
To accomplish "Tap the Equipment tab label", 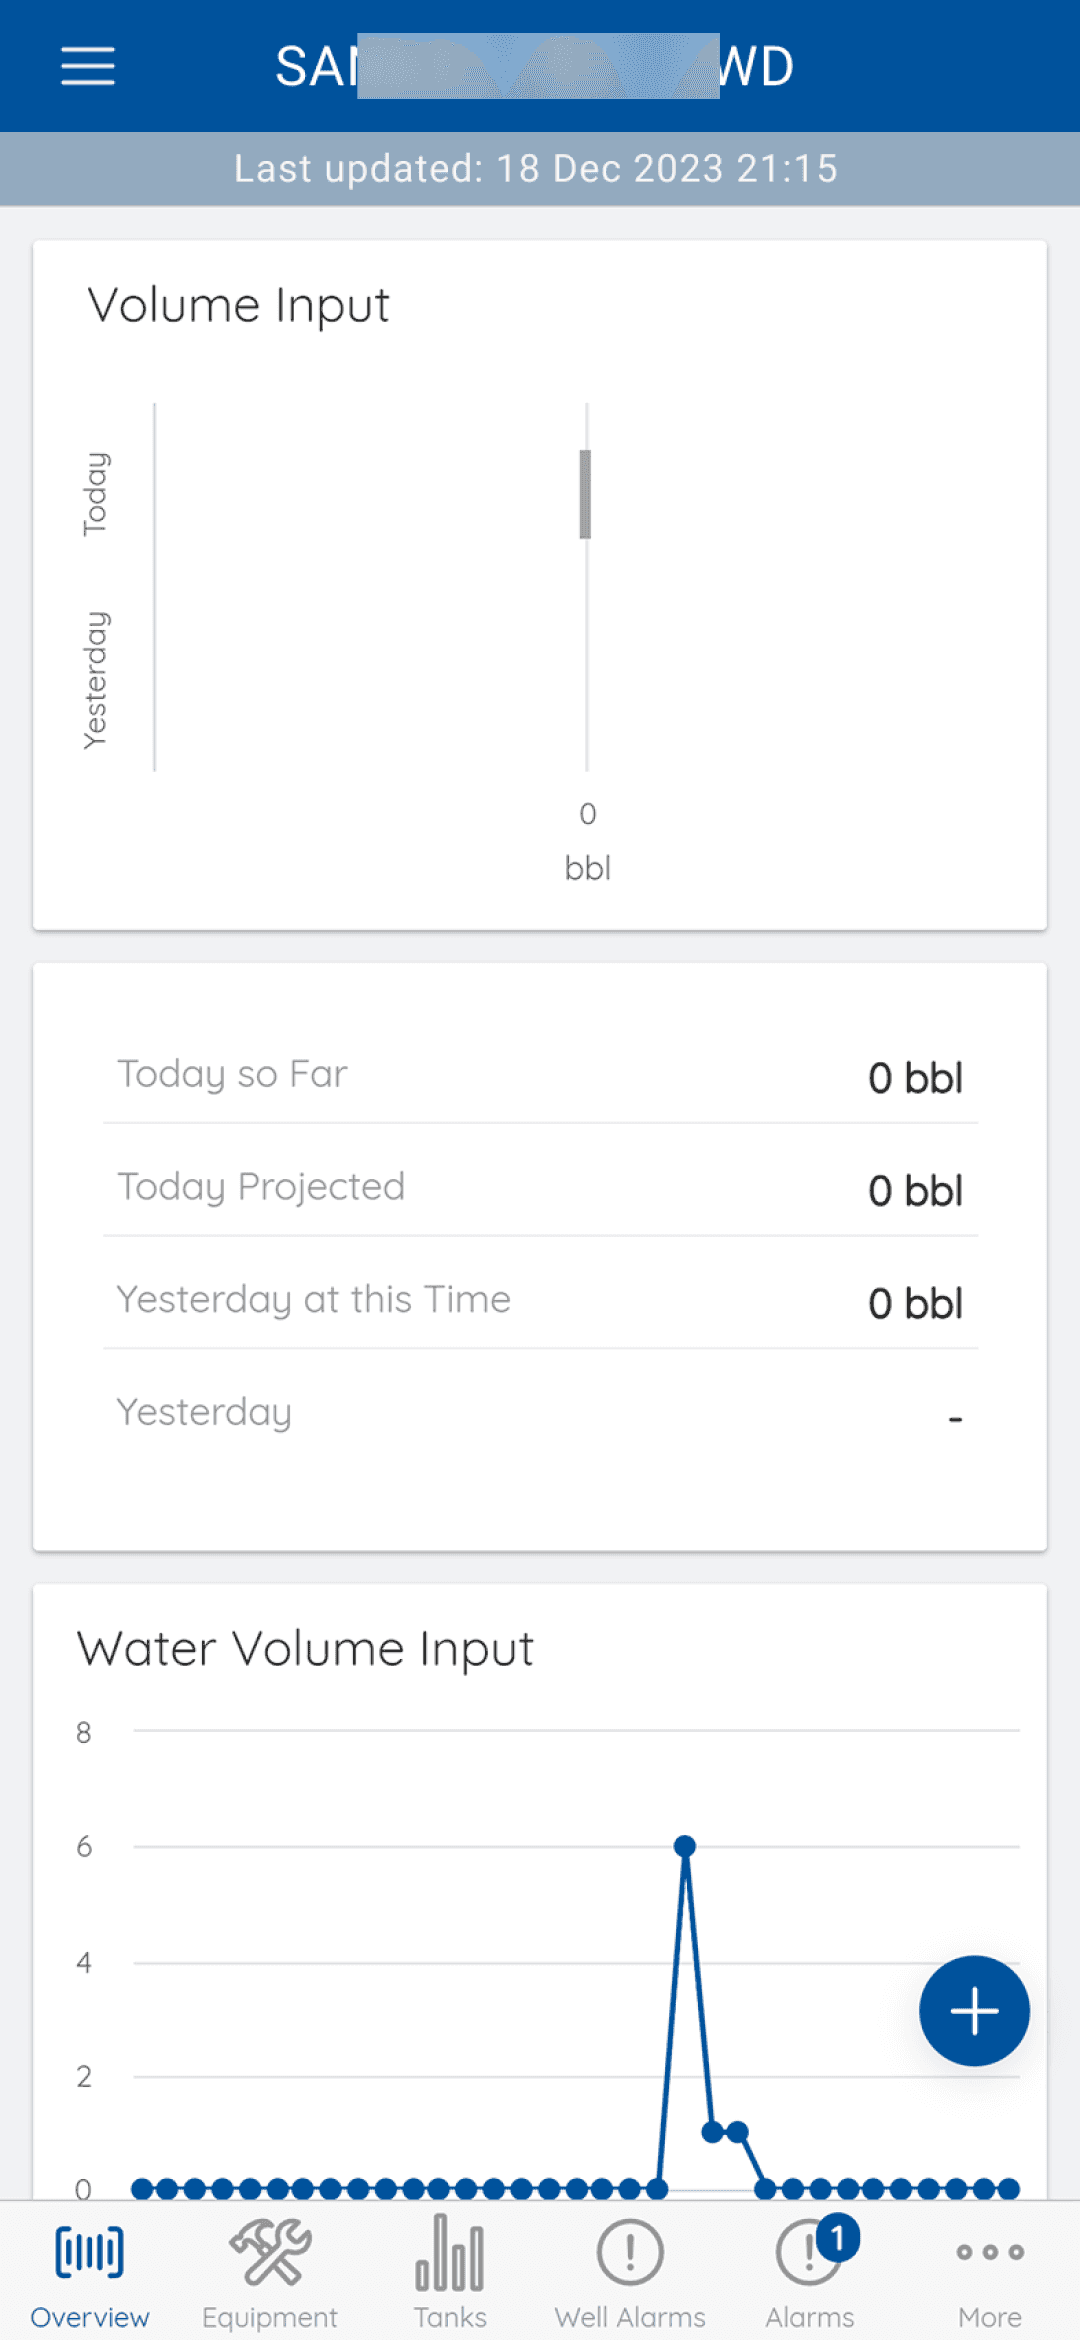I will coord(270,2317).
